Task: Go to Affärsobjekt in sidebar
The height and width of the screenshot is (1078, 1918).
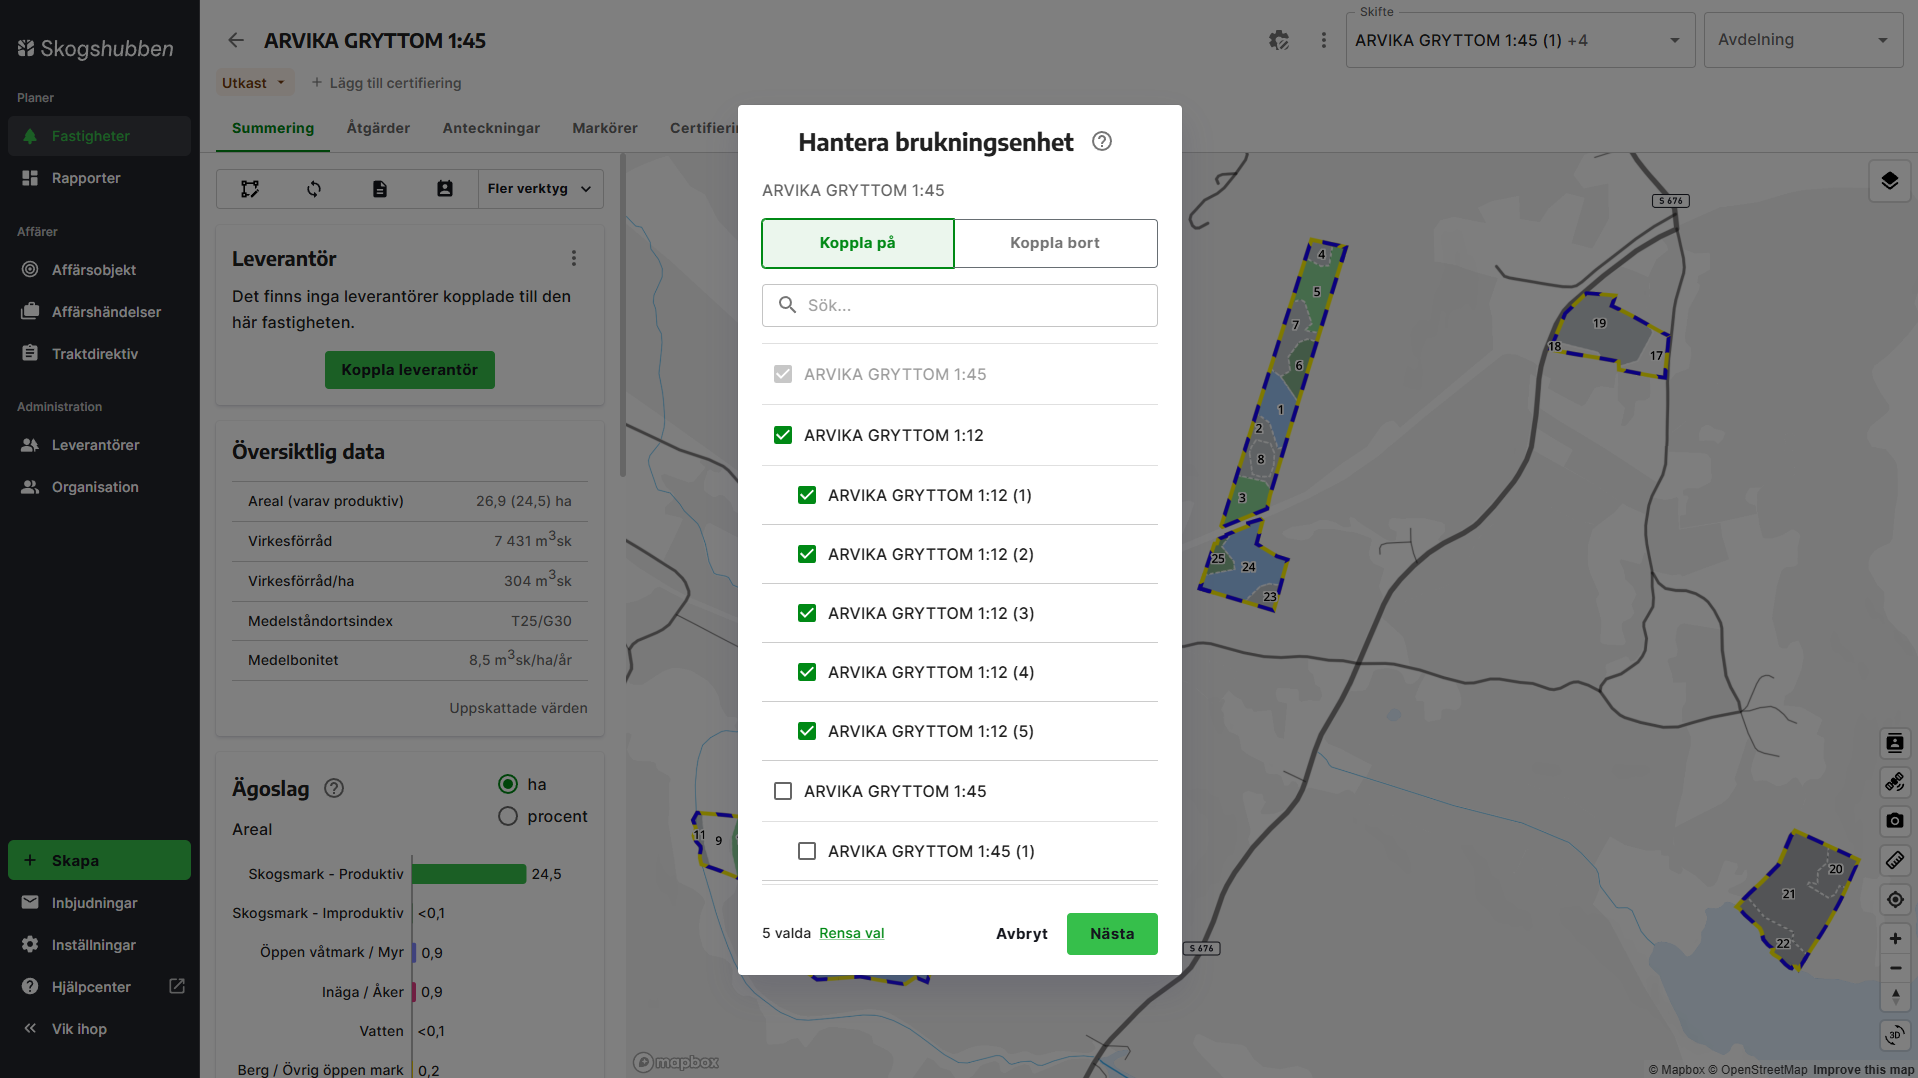Action: click(x=99, y=270)
